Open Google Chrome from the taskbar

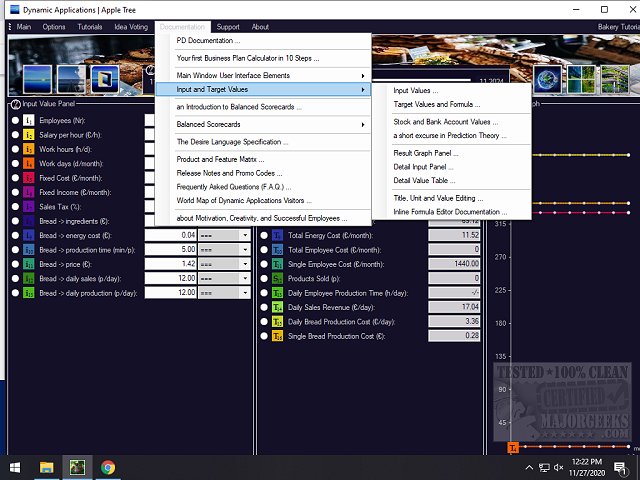coord(108,467)
